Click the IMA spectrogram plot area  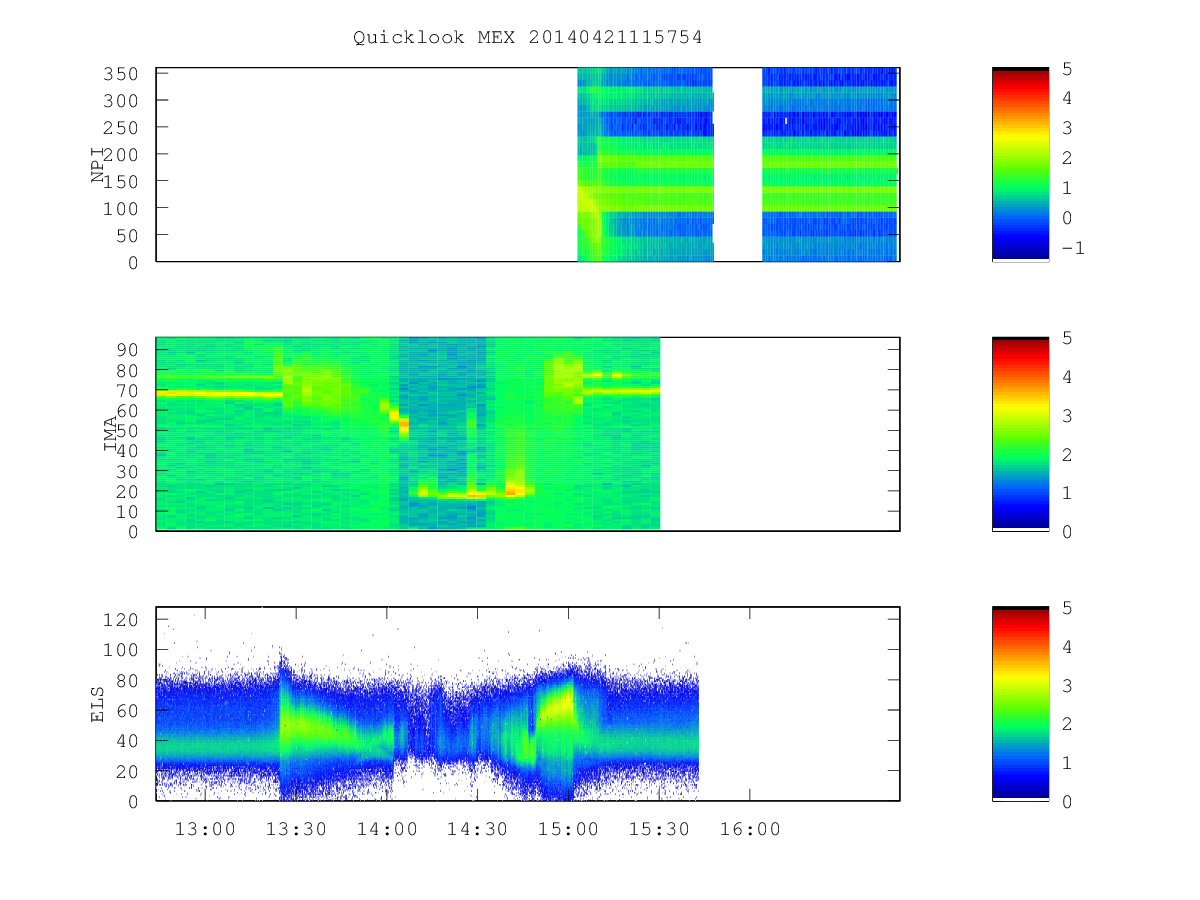[x=528, y=433]
